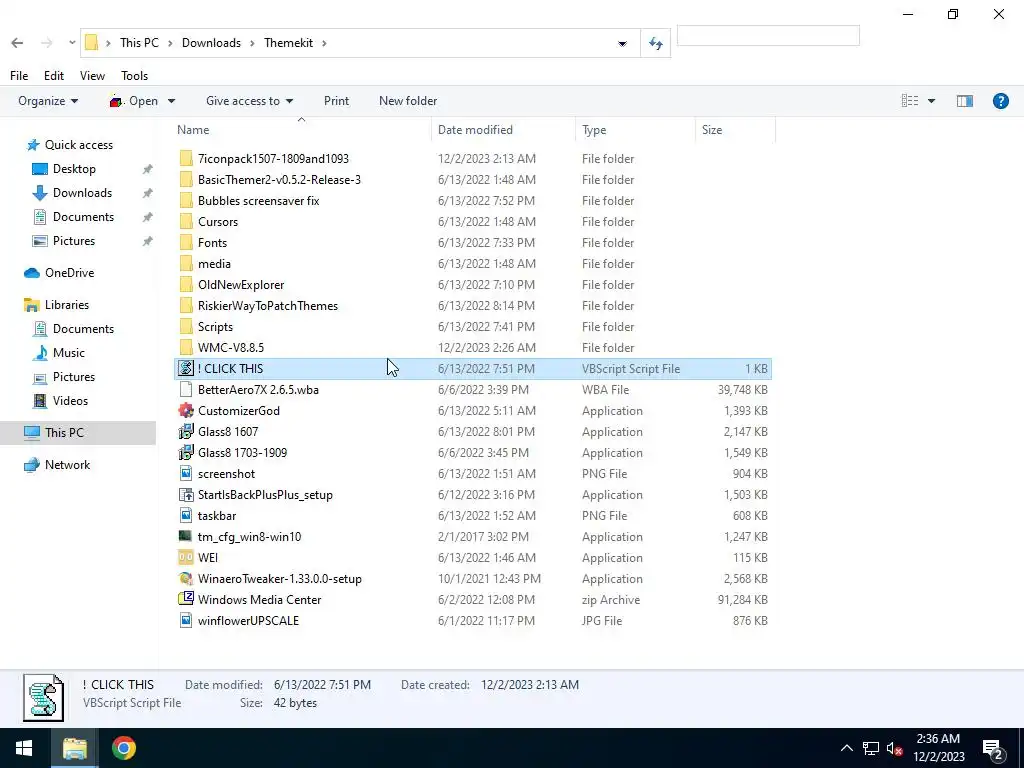1024x768 pixels.
Task: Open the Windows Start button
Action: click(x=24, y=748)
